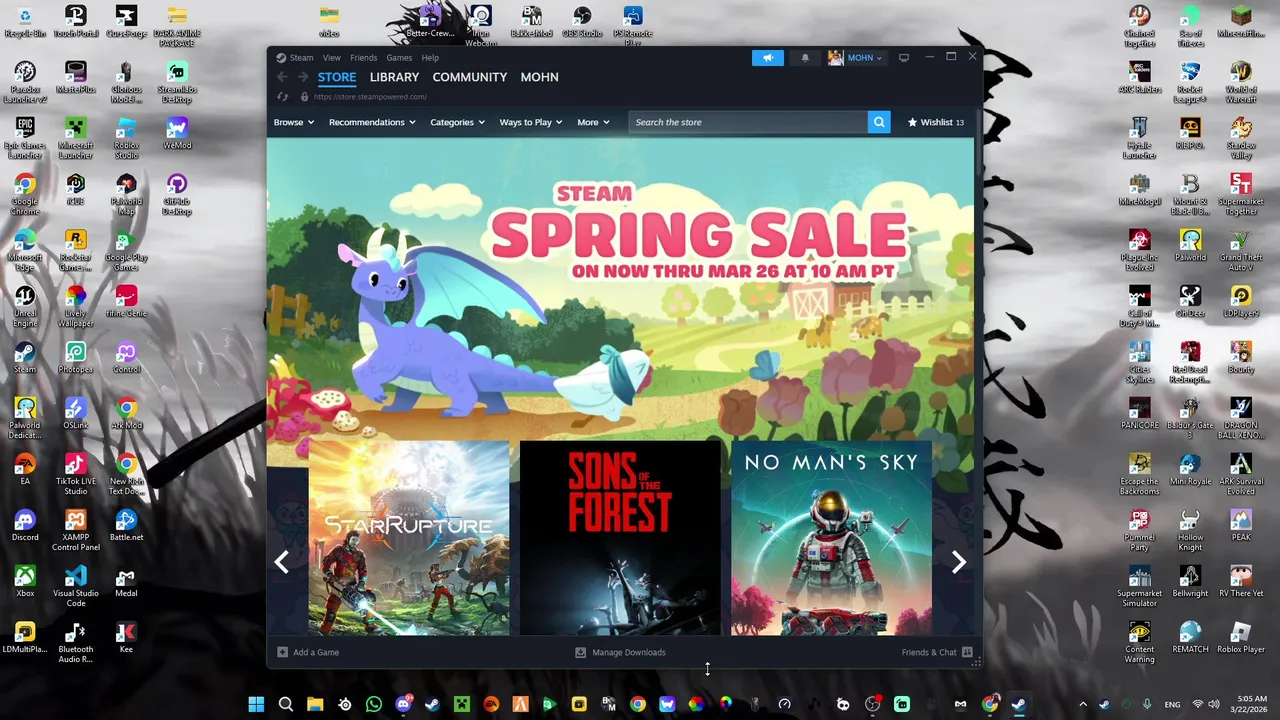Open Manage Downloads
Screen dimensions: 1280x720
620,652
